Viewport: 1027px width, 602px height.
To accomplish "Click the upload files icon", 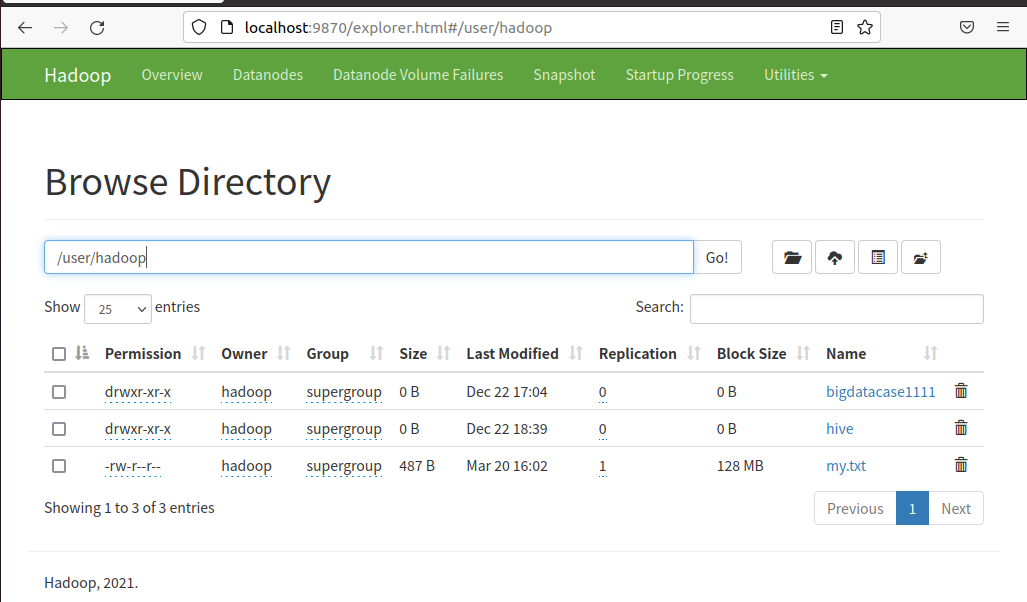I will (835, 258).
